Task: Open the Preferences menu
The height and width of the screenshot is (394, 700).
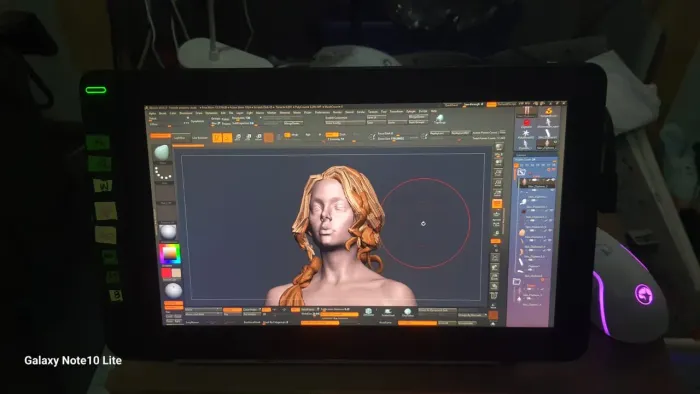Action: [x=321, y=112]
